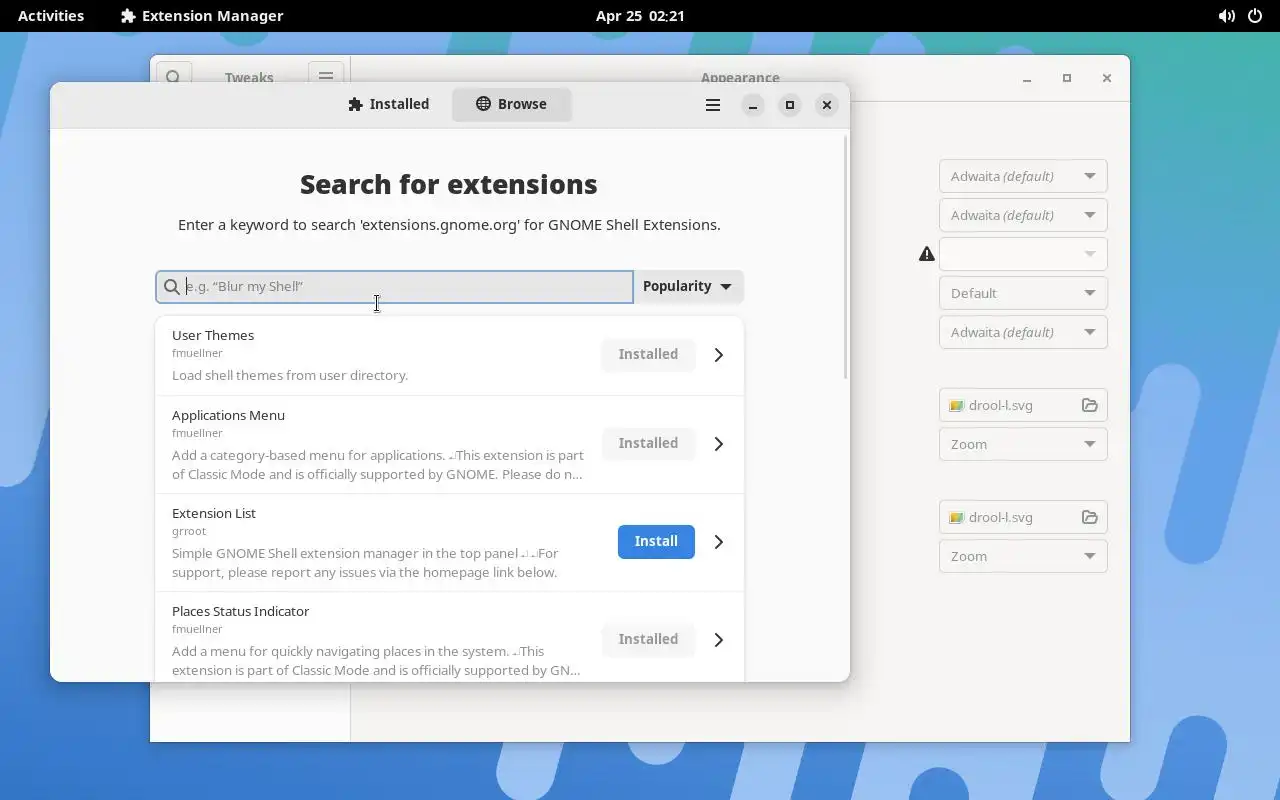1280x800 pixels.
Task: Click the warning triangle icon in Tweaks
Action: [927, 254]
